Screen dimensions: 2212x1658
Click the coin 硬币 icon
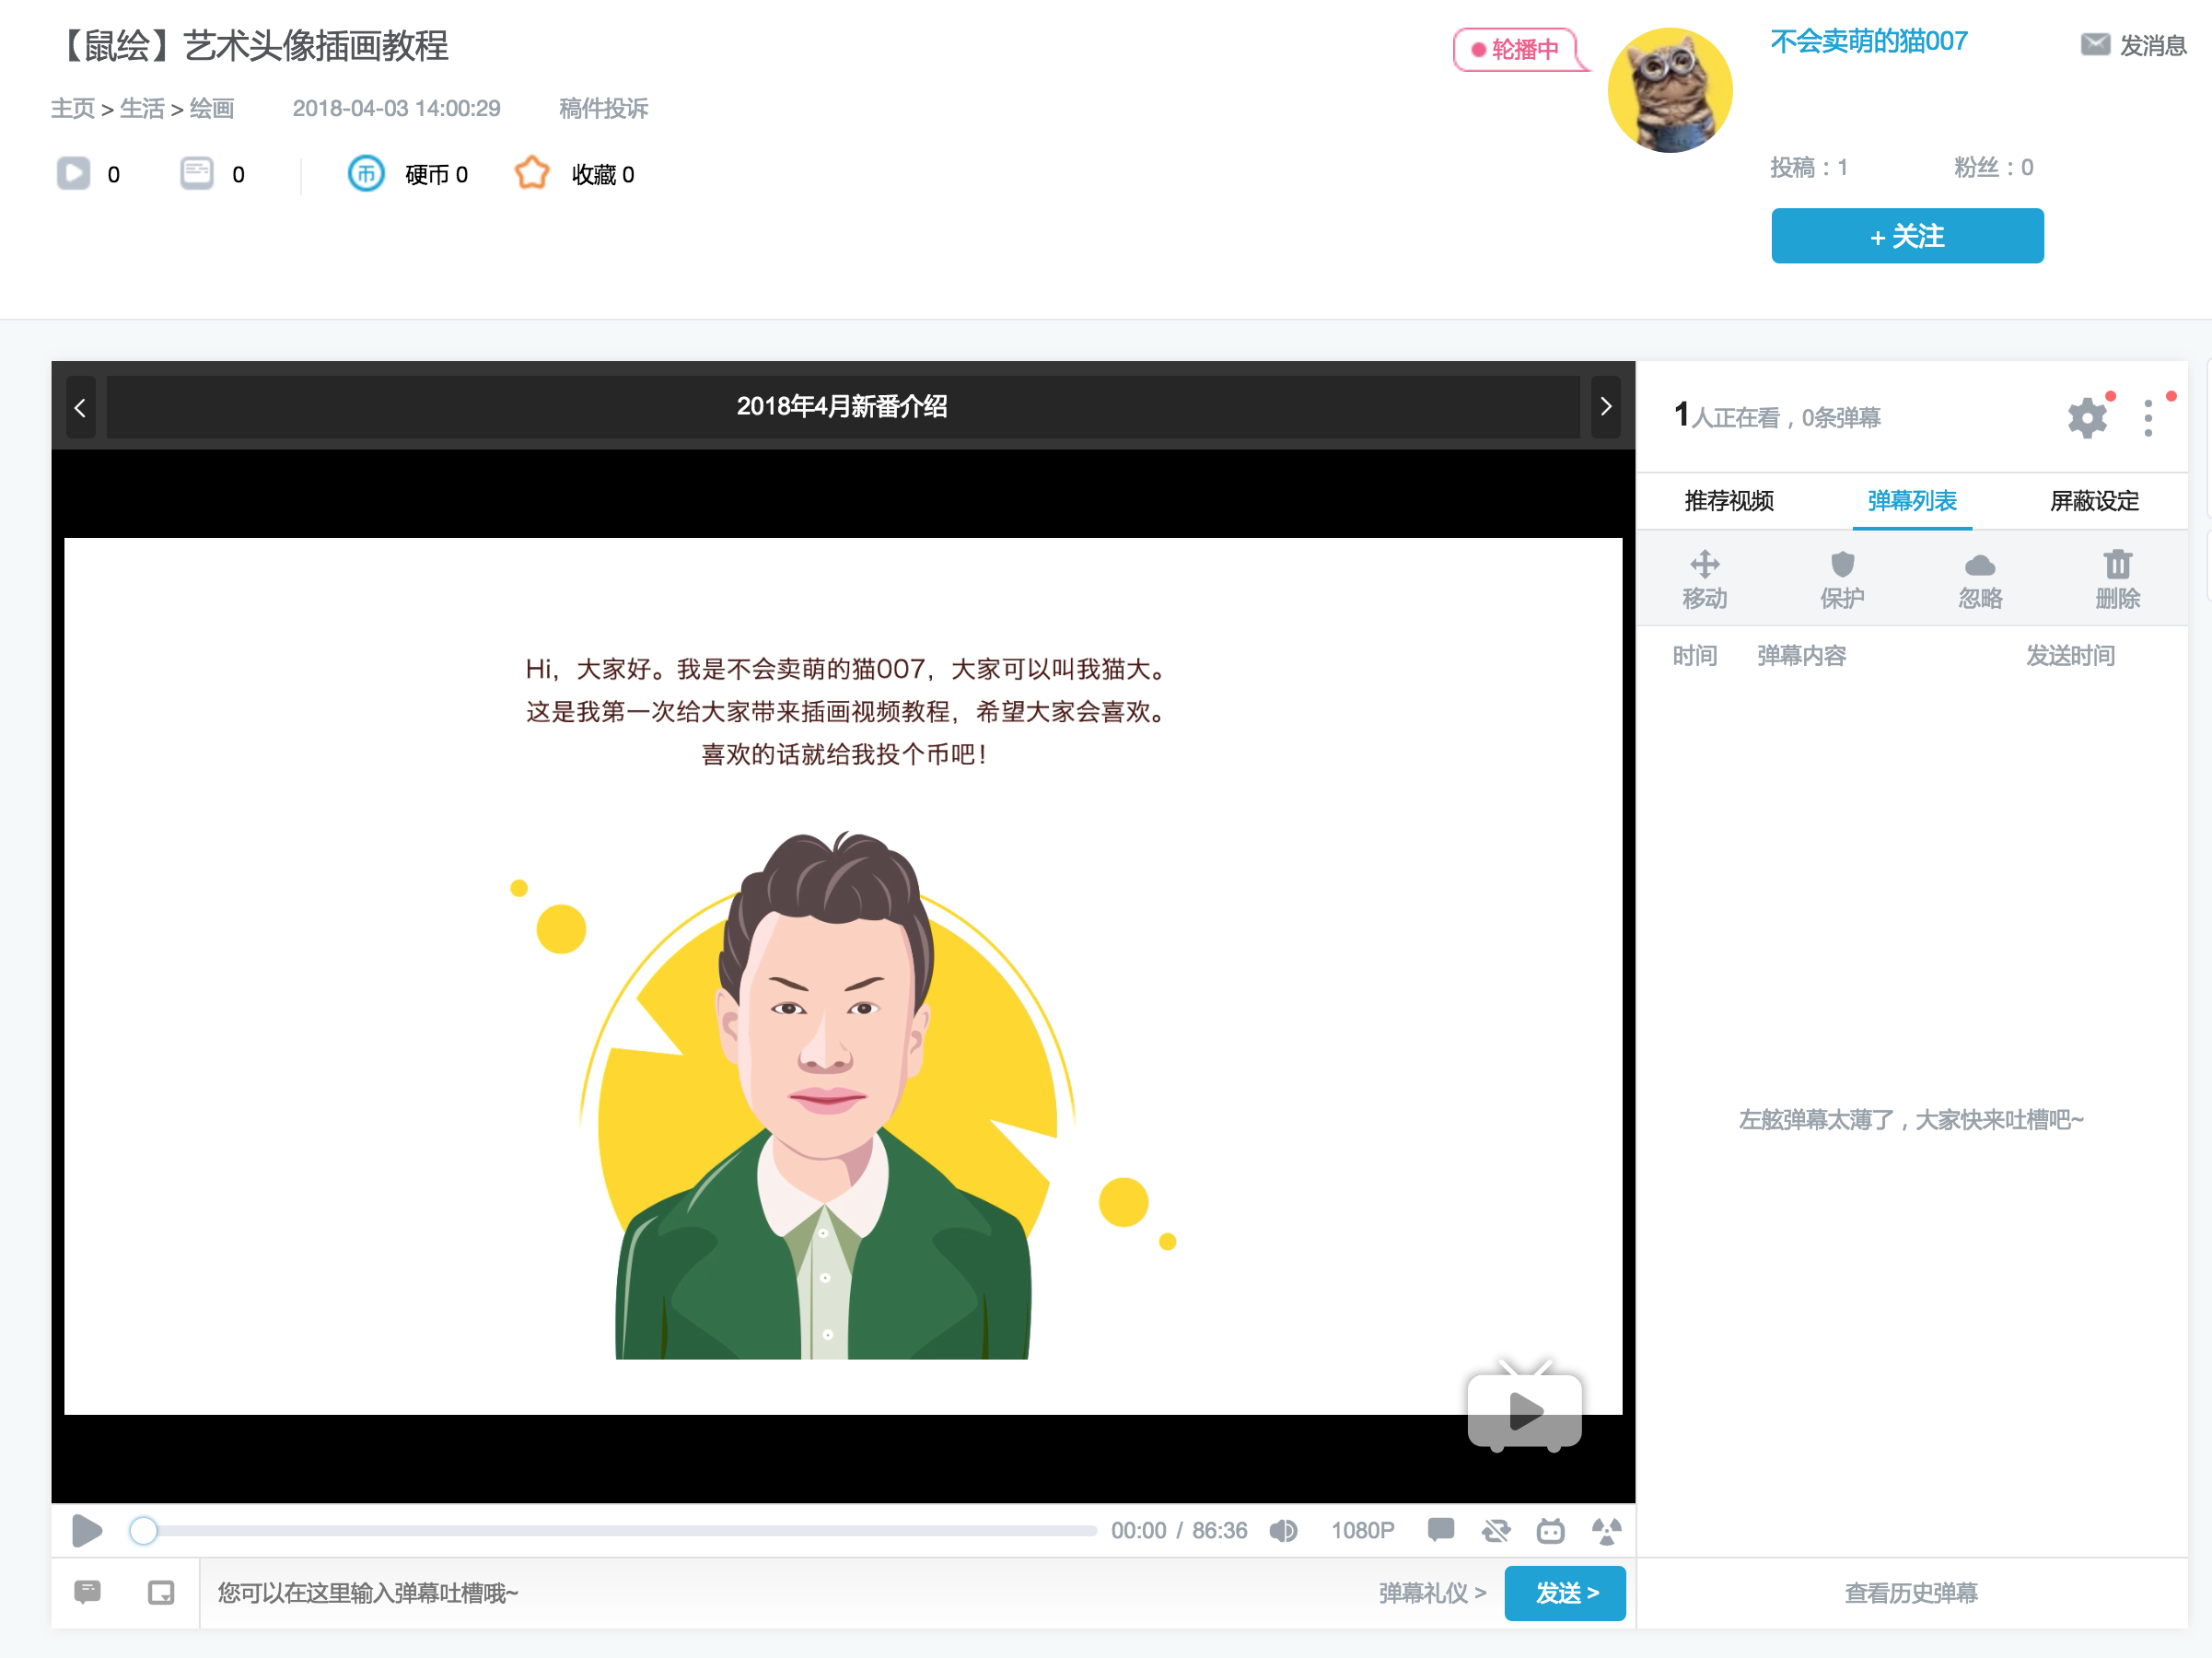[366, 174]
